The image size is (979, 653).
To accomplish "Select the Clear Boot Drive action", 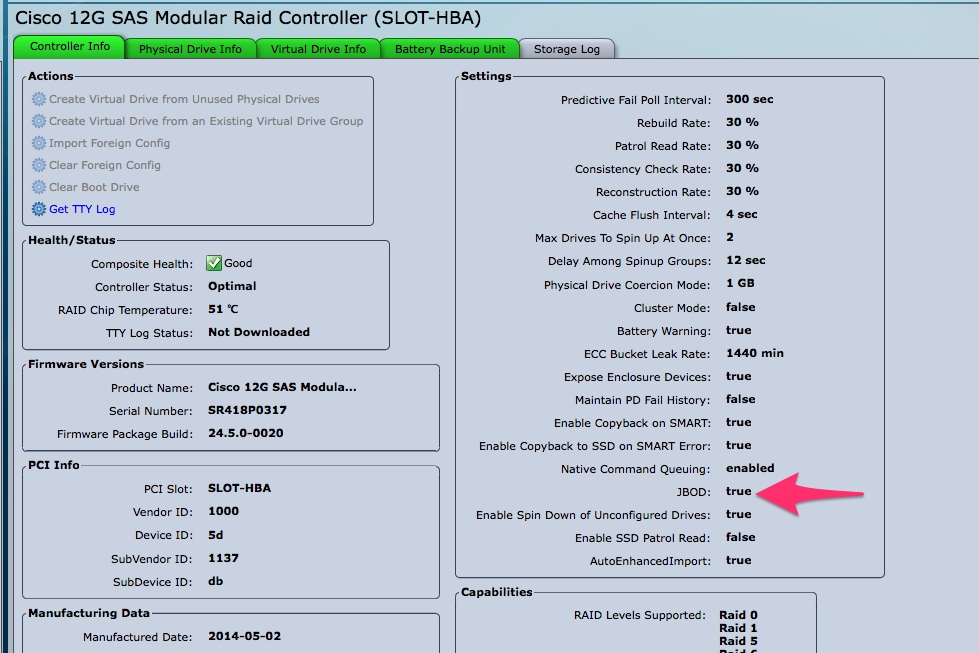I will tap(94, 187).
